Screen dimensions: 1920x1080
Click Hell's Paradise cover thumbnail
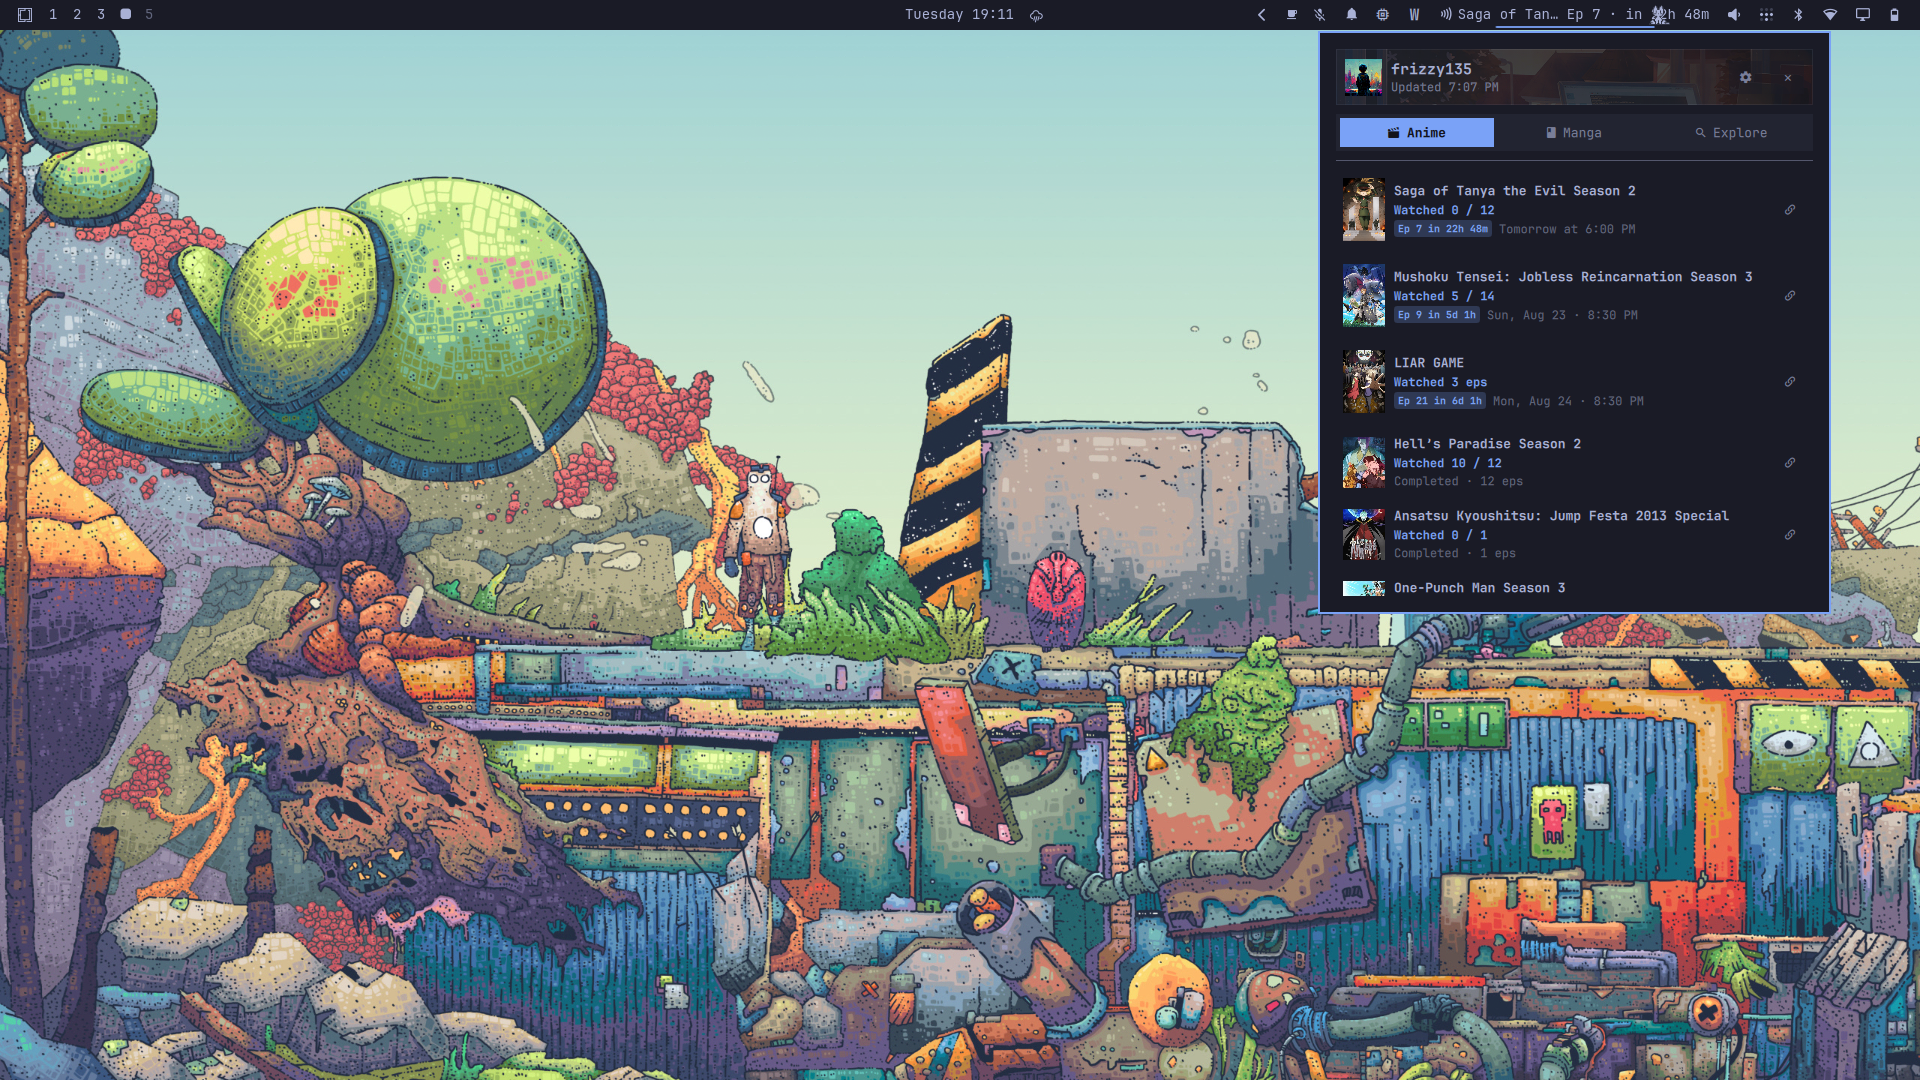click(1363, 463)
